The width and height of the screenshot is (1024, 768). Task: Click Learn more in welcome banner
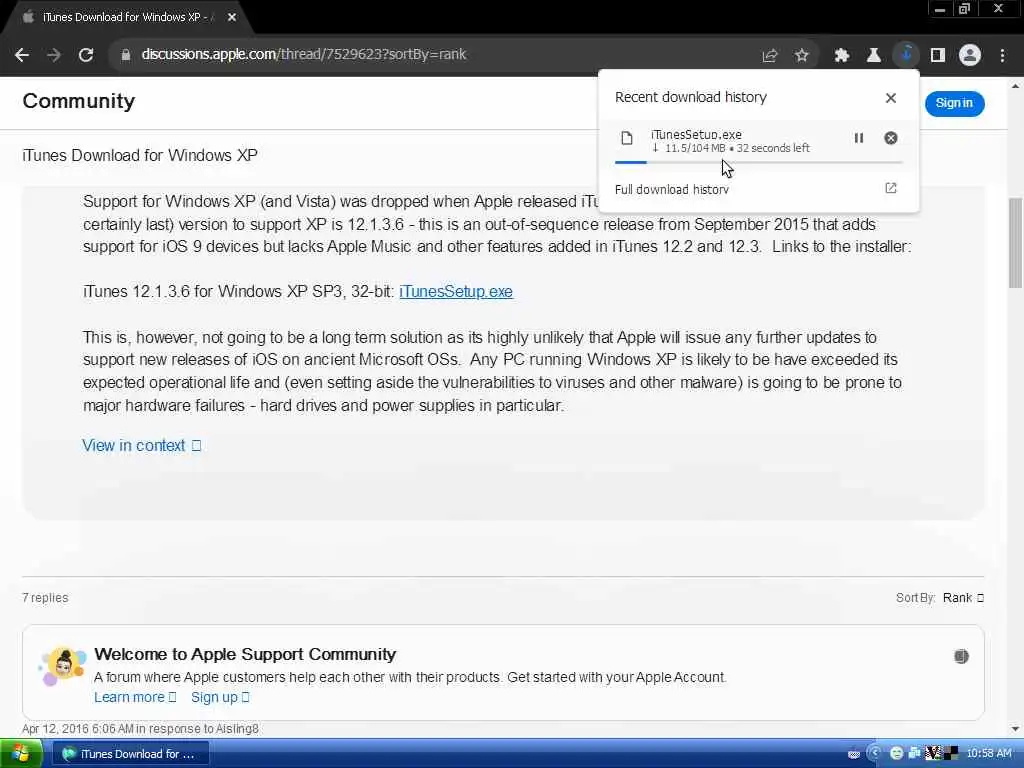tap(135, 697)
